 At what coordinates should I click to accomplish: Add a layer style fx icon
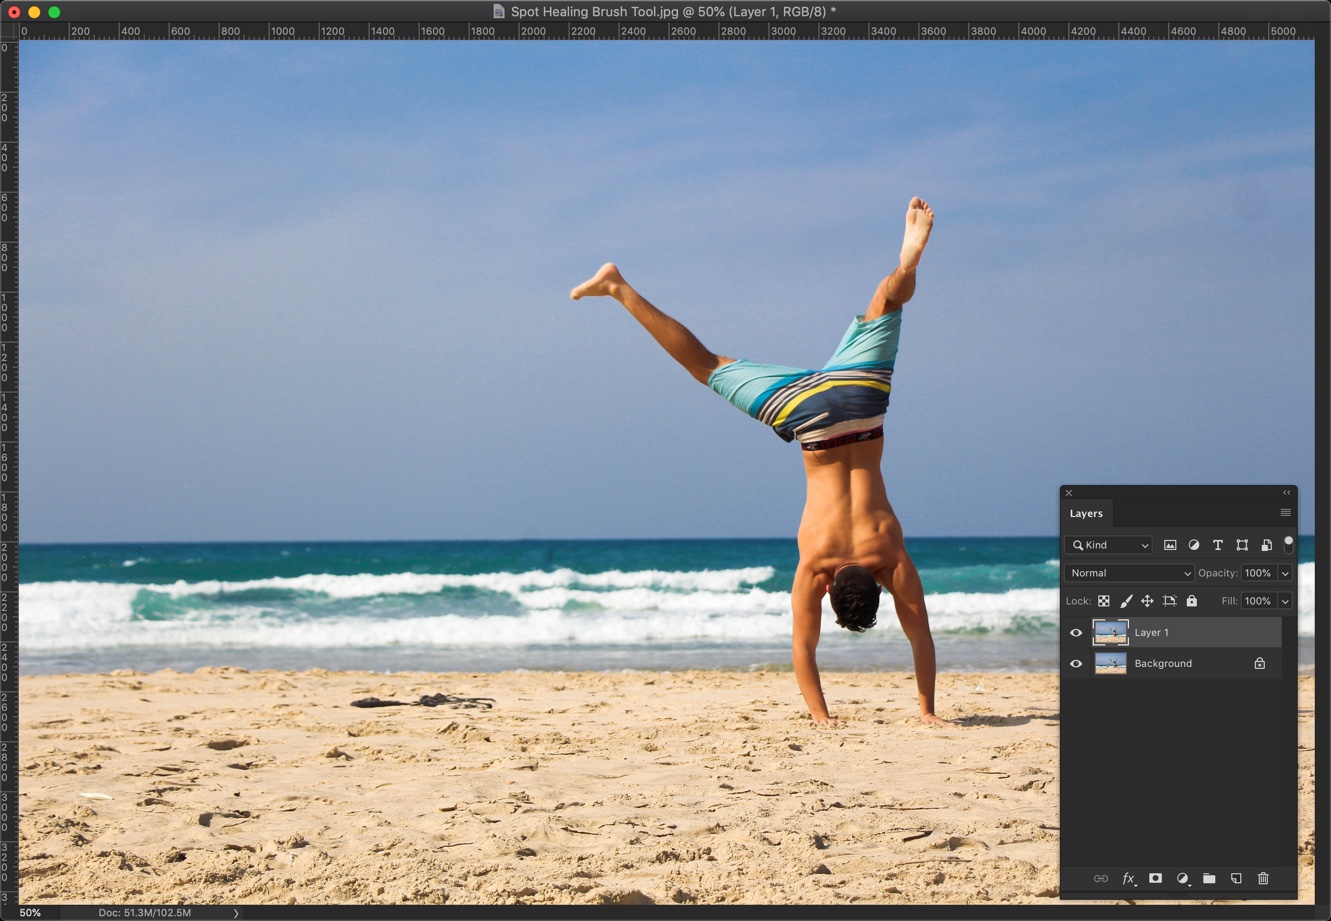pos(1128,878)
